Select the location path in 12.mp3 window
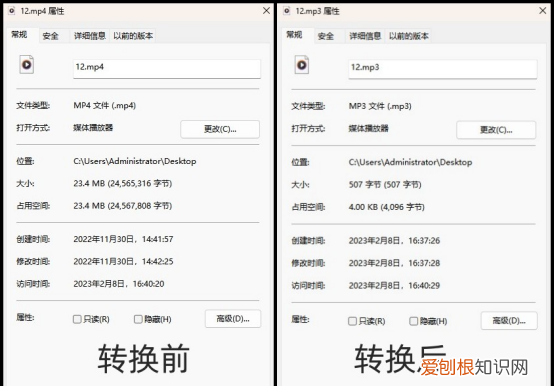554x386 pixels. tap(410, 162)
